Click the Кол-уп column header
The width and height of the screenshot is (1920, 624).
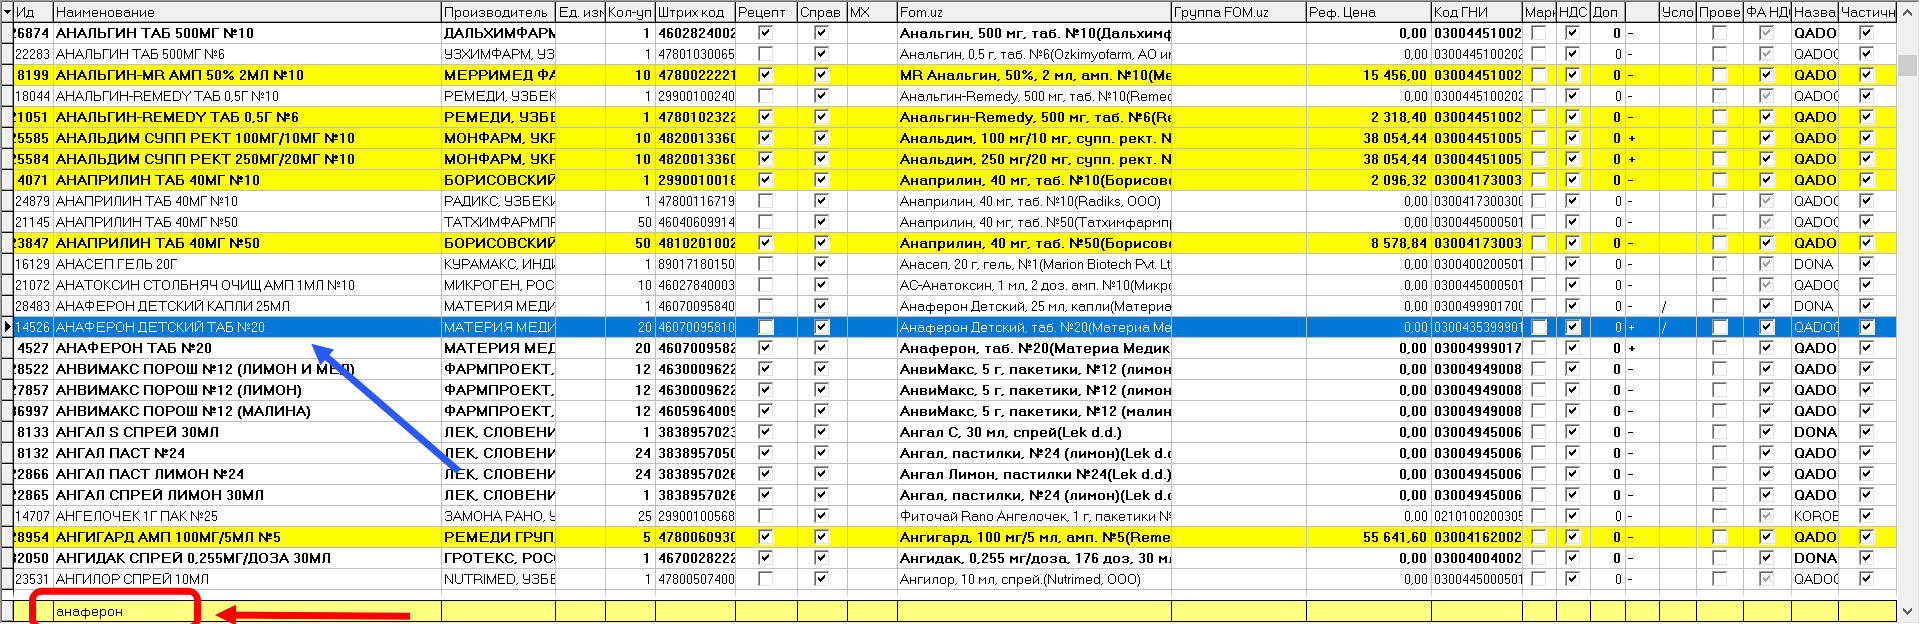point(630,12)
